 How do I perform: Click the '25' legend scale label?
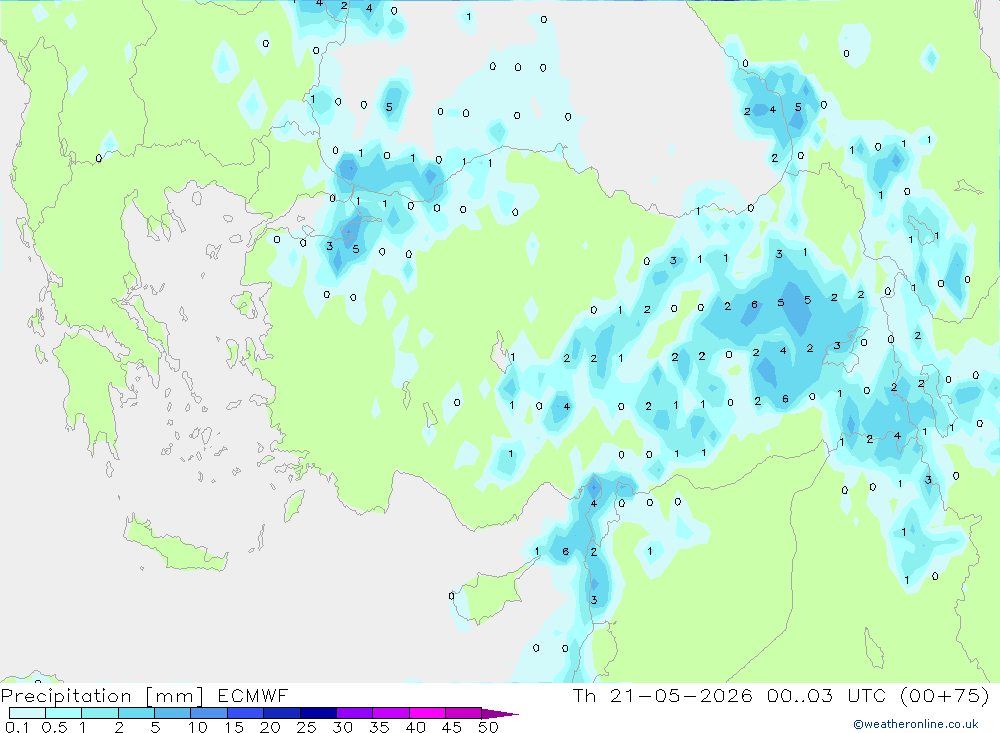coord(306,727)
